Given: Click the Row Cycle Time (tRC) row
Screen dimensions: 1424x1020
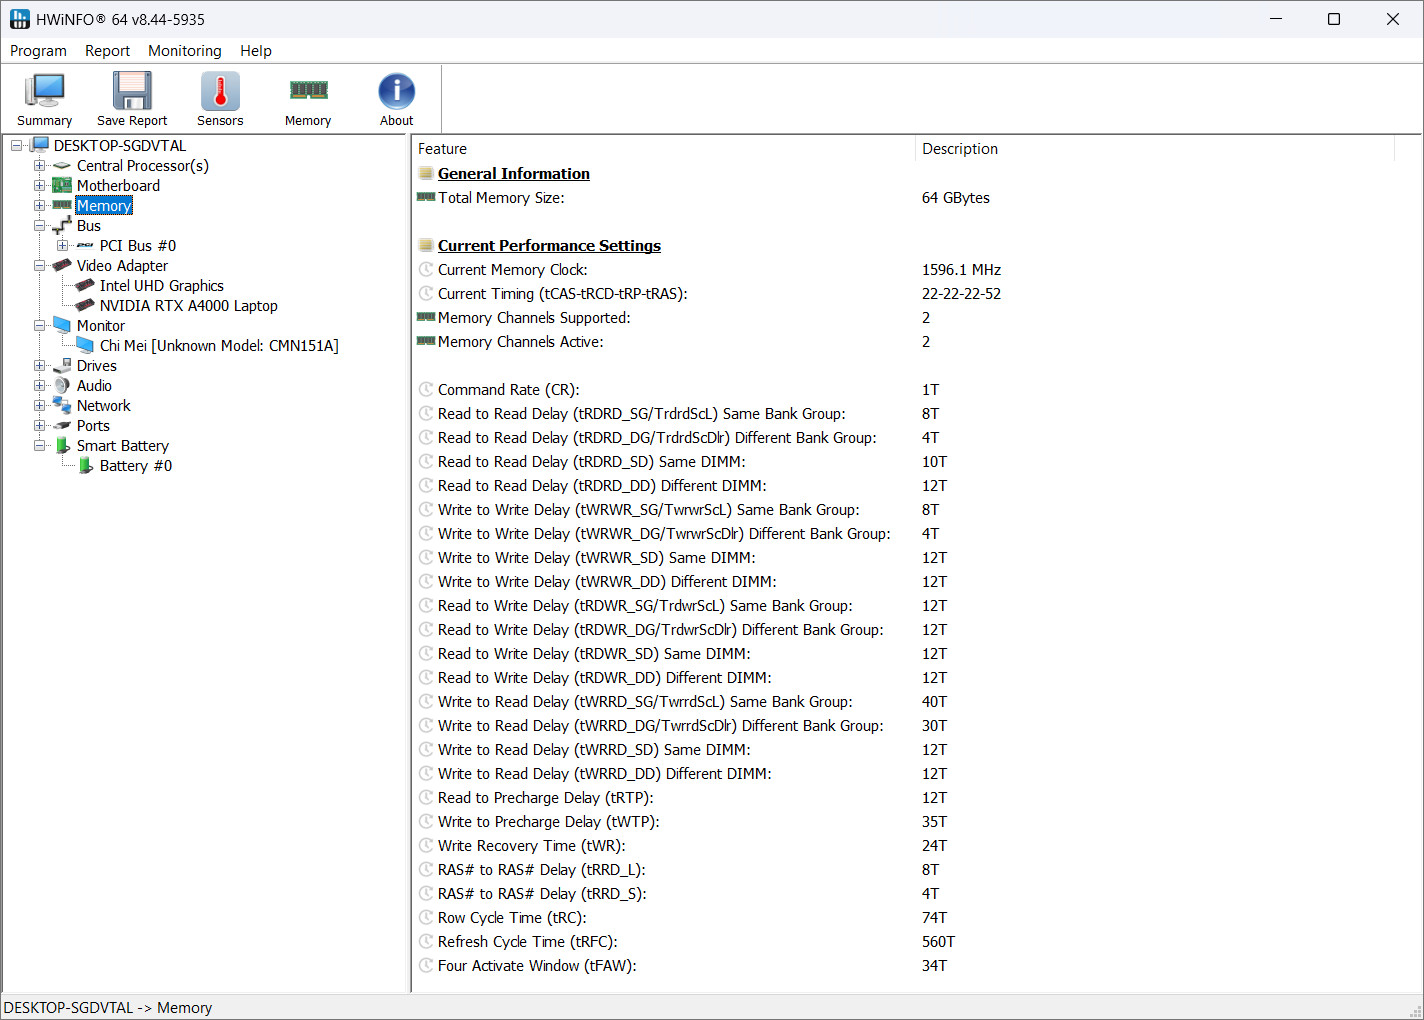Looking at the screenshot, I should click(x=905, y=918).
